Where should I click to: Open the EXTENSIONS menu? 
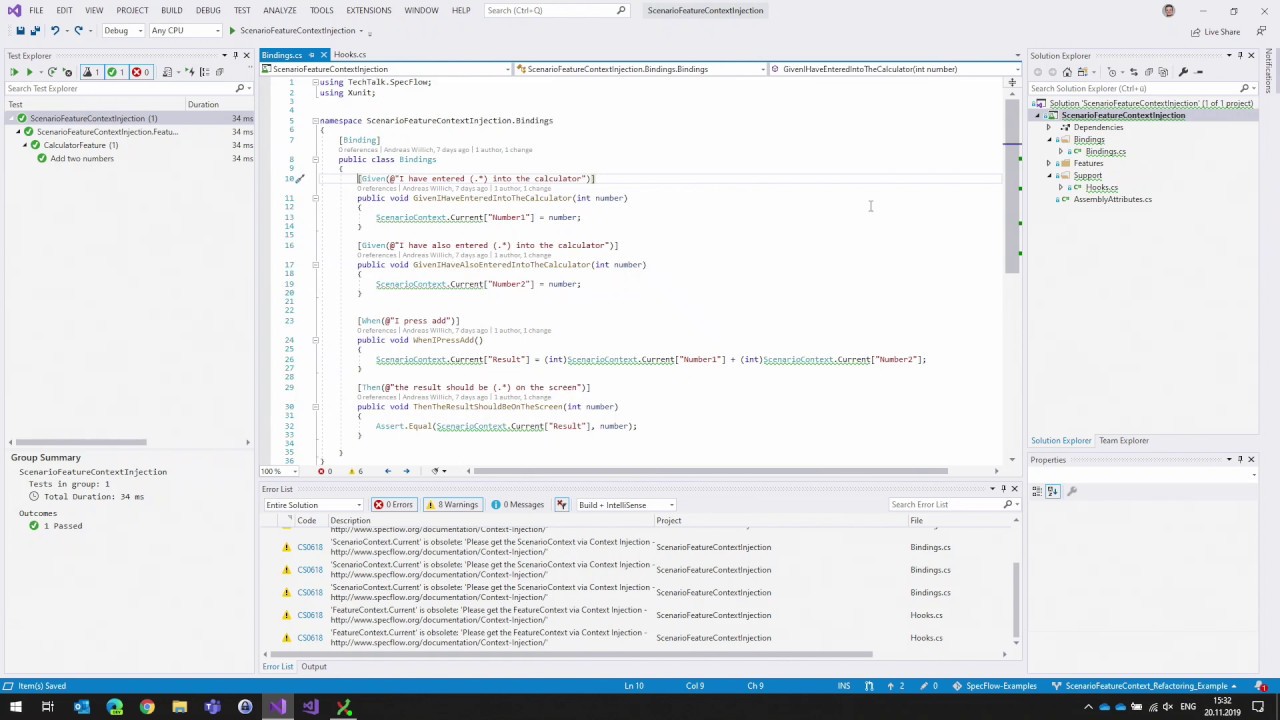[x=368, y=10]
